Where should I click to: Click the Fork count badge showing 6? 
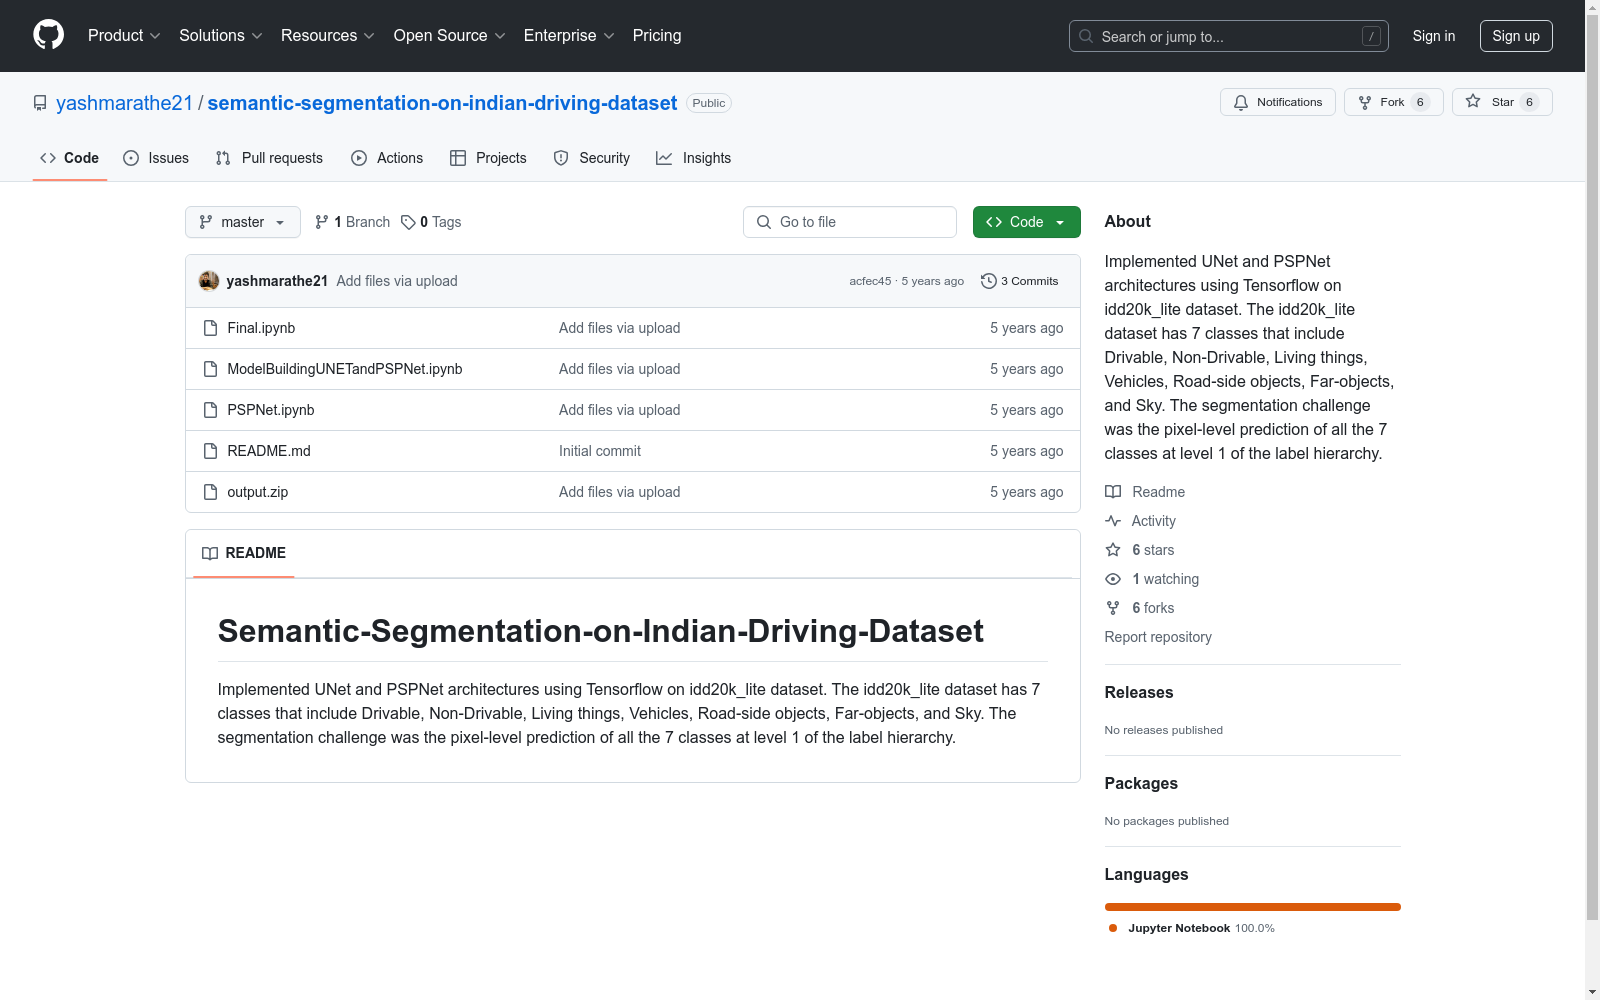[x=1420, y=102]
